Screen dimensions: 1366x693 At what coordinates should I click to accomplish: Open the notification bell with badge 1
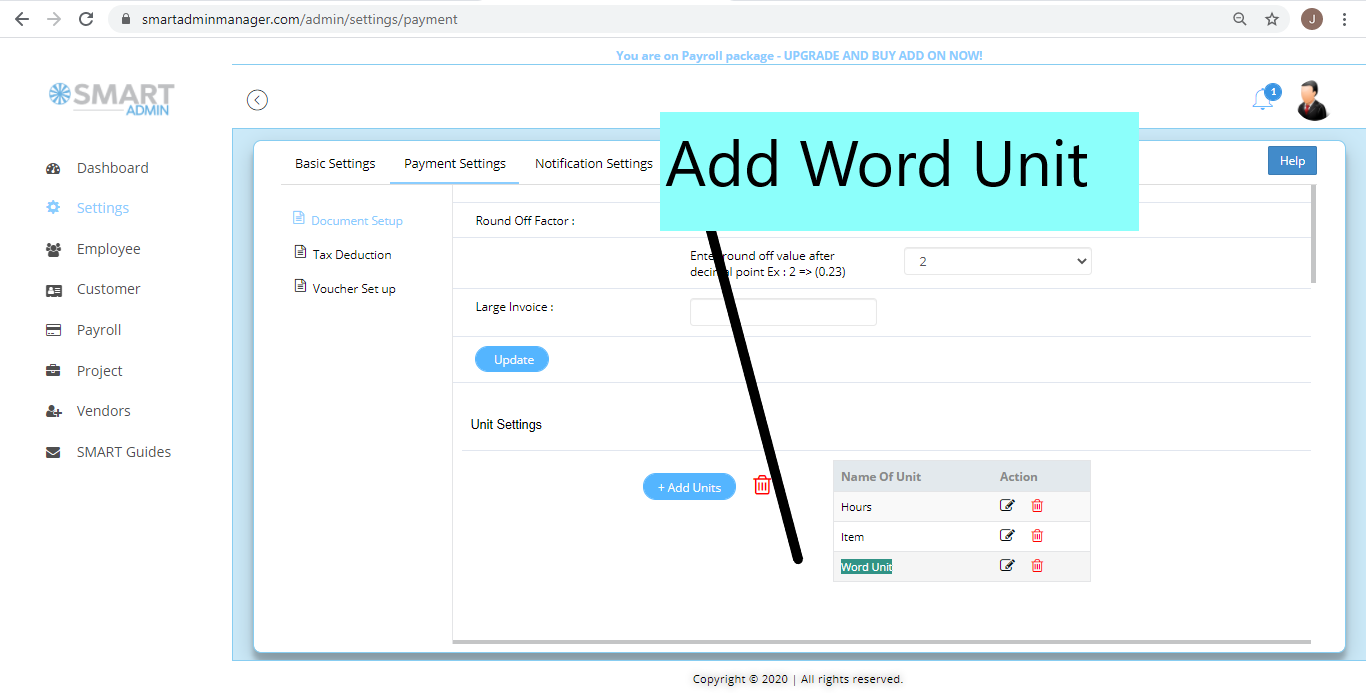1261,99
